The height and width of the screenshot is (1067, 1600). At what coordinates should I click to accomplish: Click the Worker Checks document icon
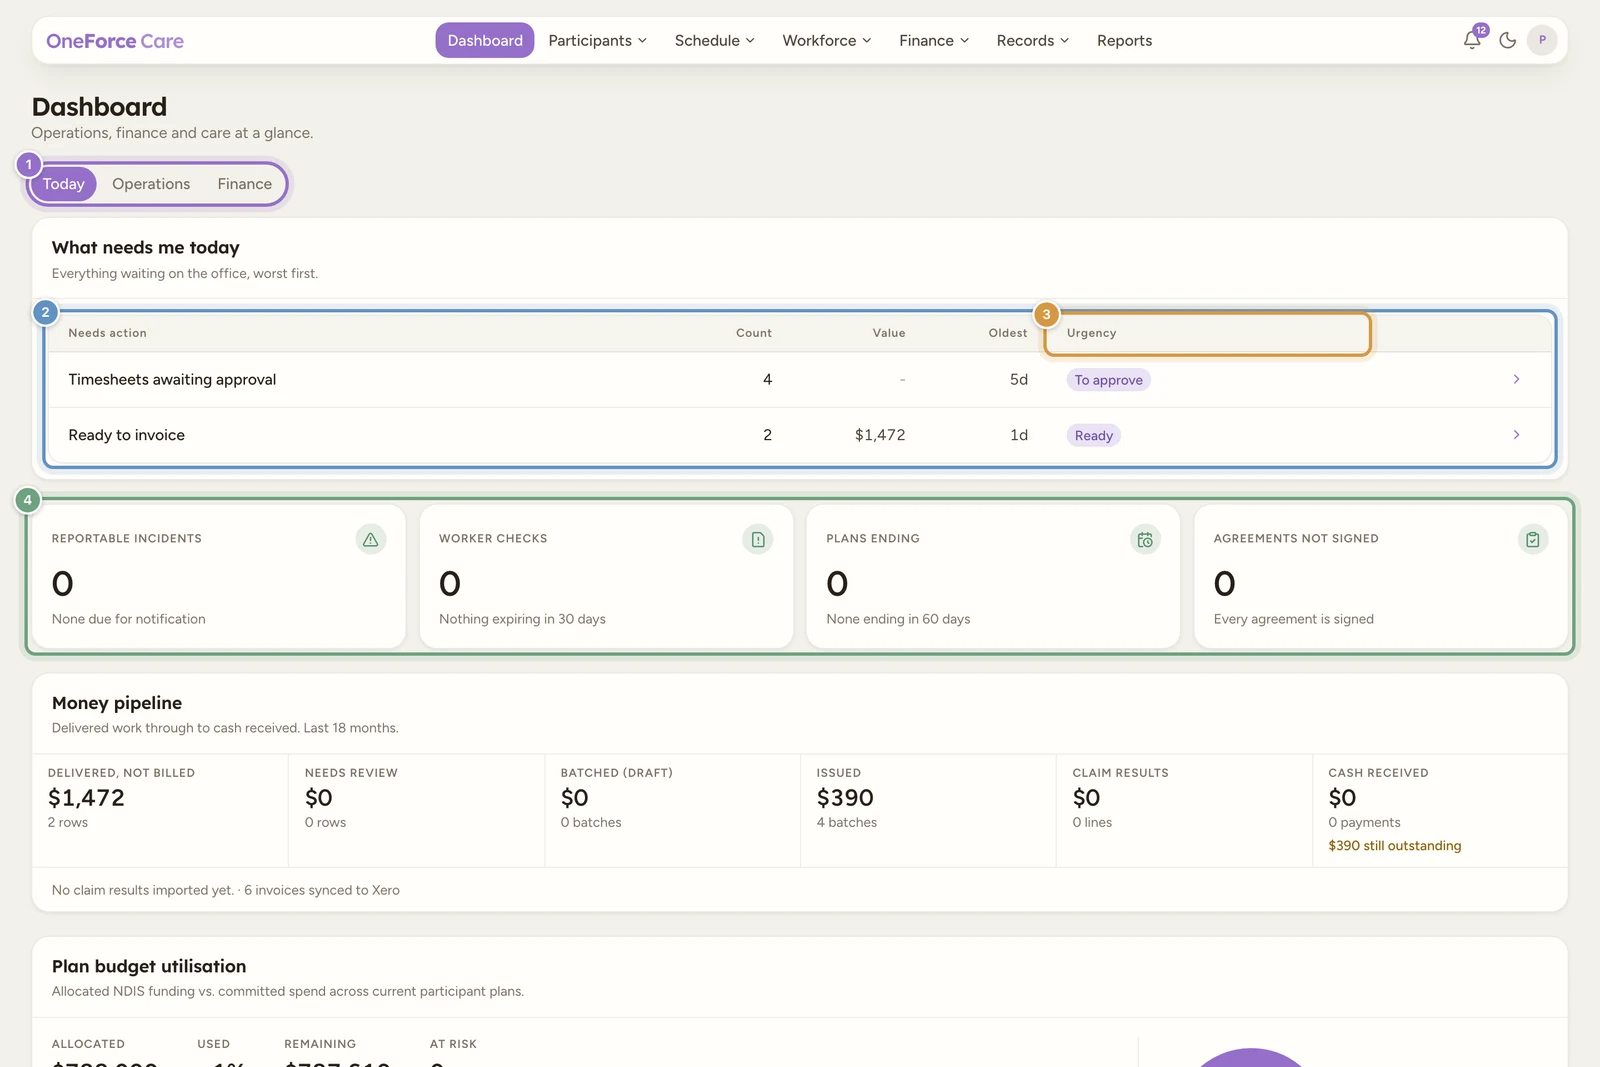[758, 539]
